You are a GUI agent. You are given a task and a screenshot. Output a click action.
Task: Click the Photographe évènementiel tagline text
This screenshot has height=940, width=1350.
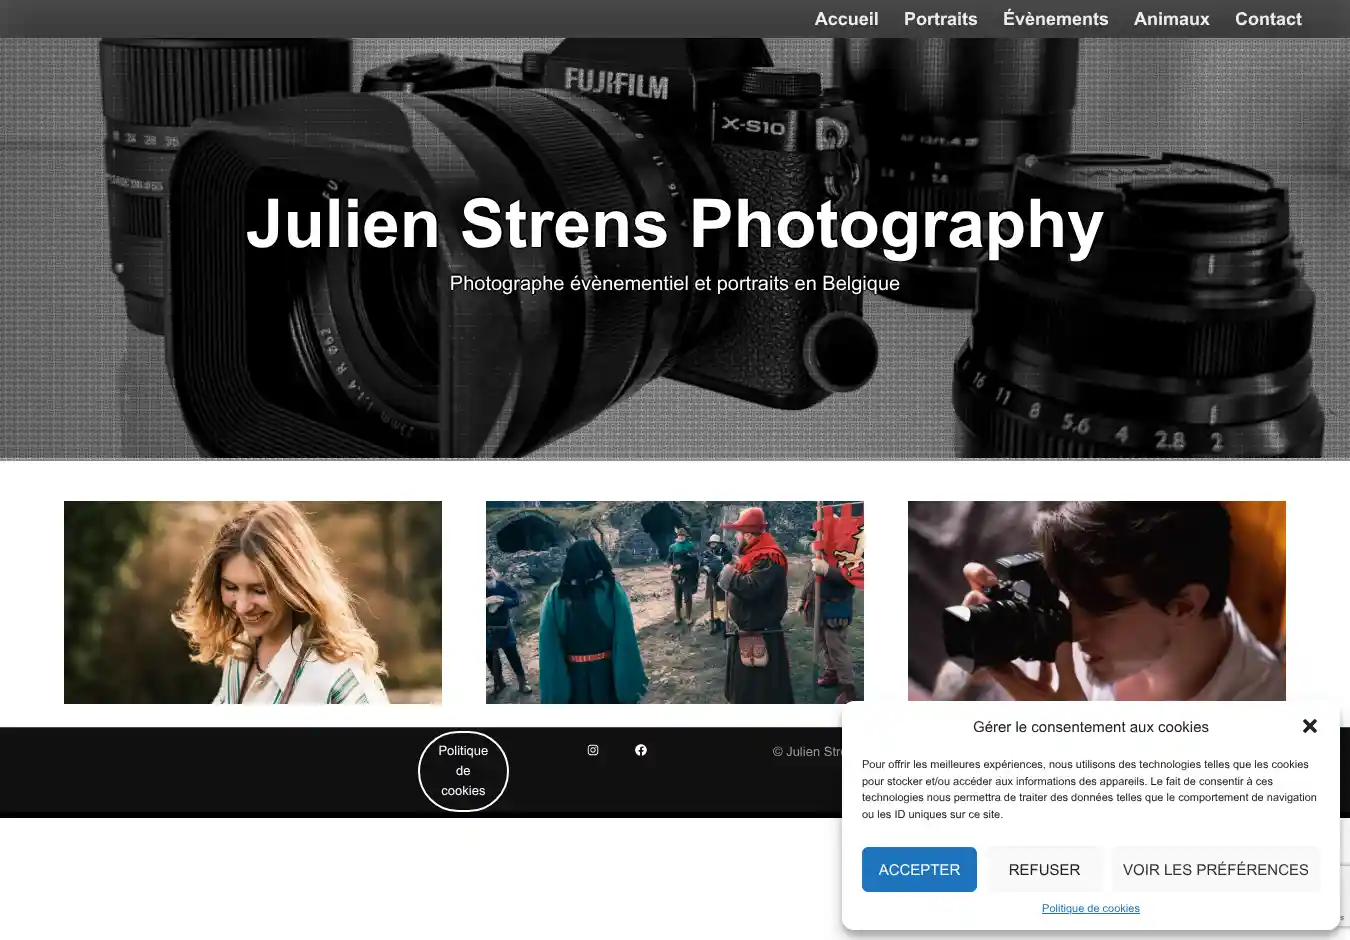pos(675,284)
